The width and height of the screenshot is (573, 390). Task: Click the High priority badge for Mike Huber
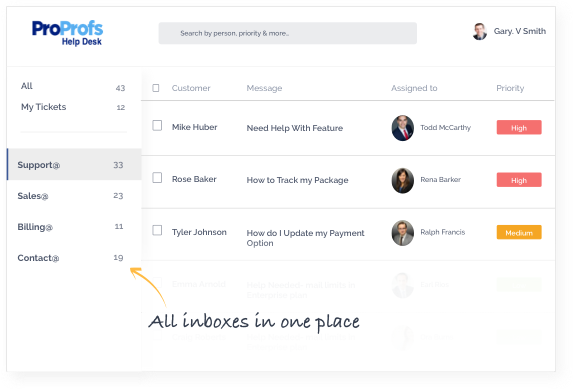tap(519, 128)
